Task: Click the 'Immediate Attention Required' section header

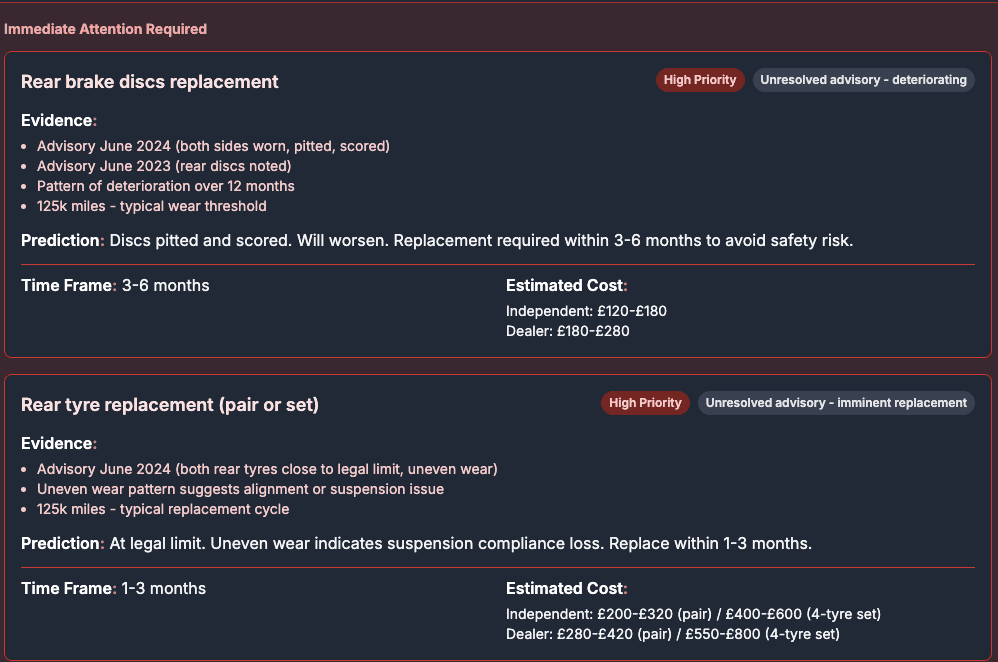Action: pyautogui.click(x=106, y=29)
